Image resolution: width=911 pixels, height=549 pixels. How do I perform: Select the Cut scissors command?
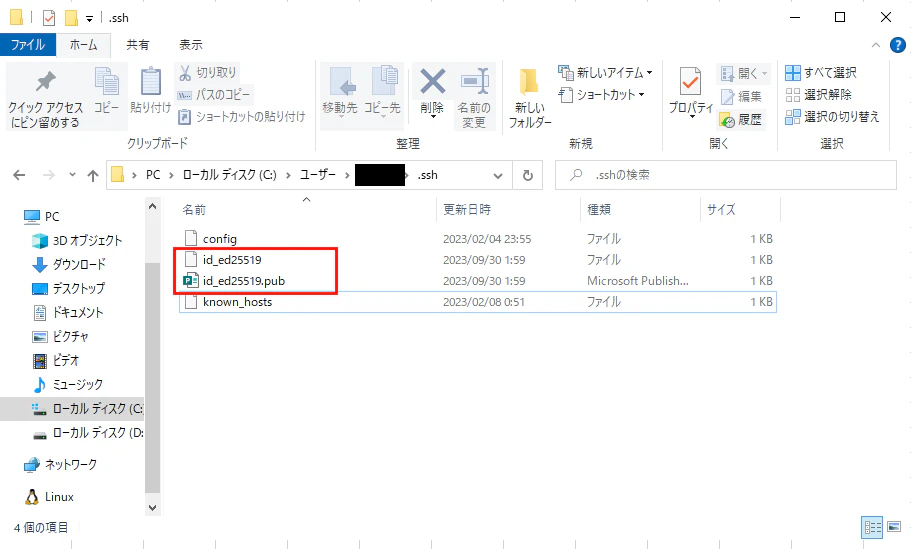tap(208, 73)
